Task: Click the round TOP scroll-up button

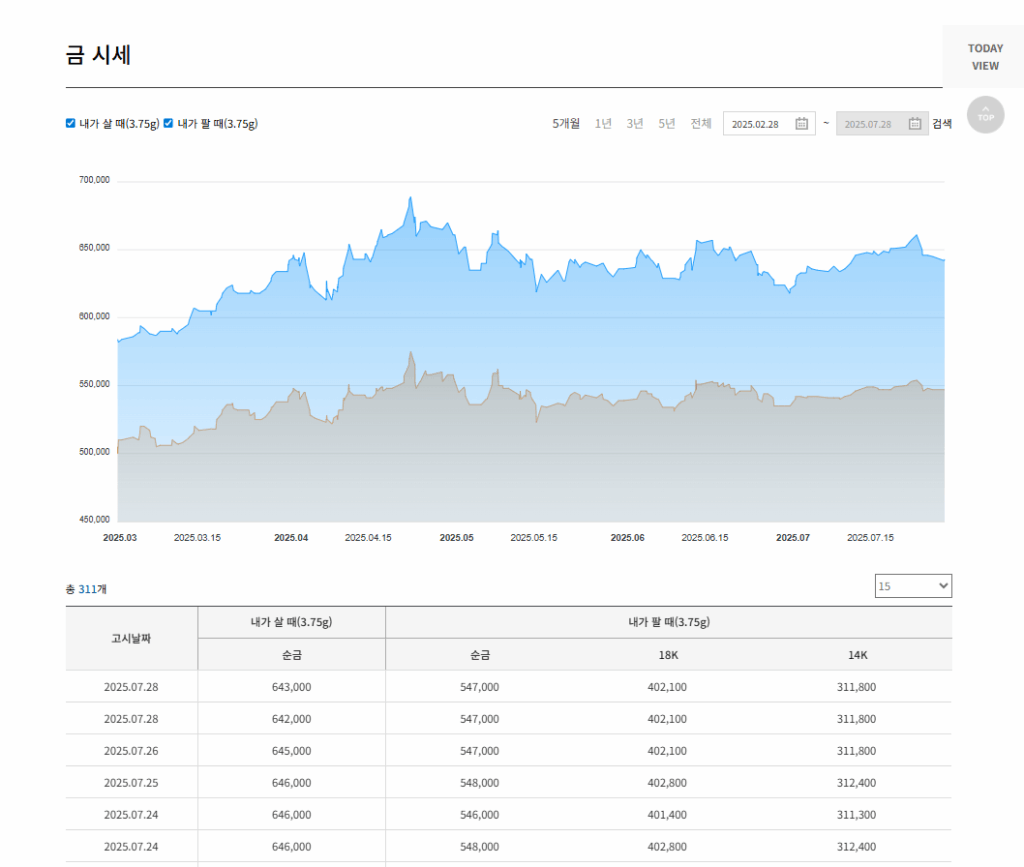Action: click(985, 114)
